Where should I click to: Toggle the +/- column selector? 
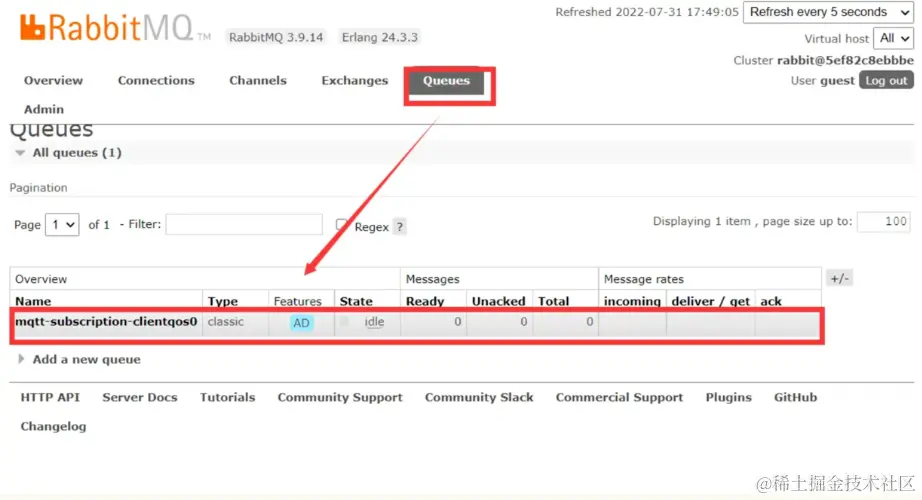tap(840, 278)
